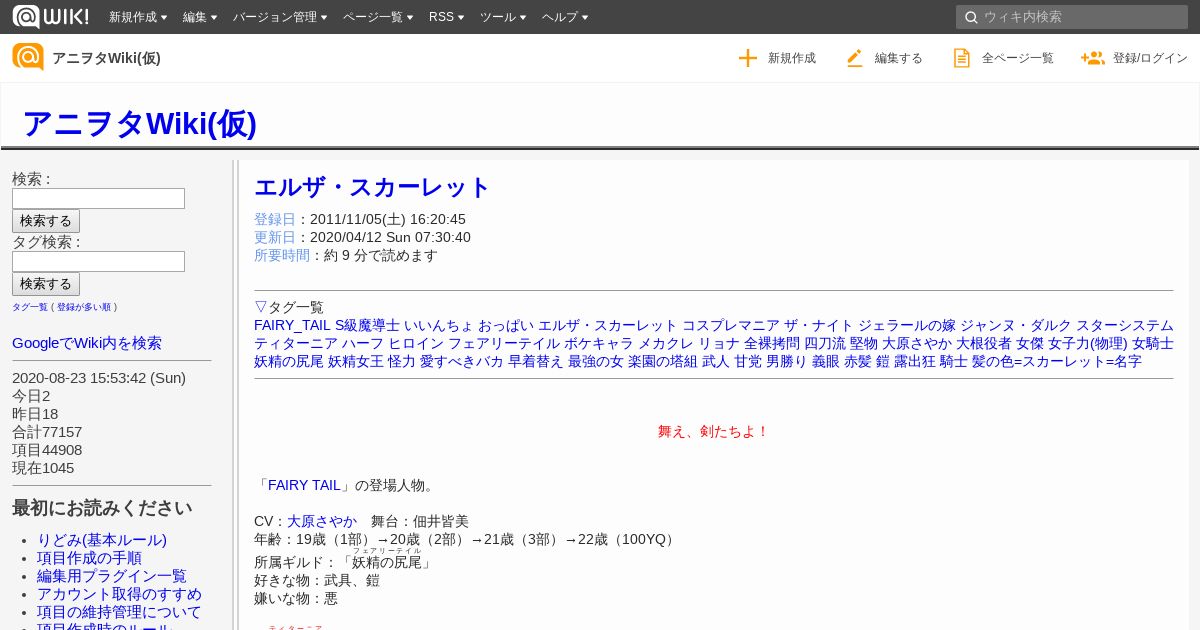This screenshot has width=1200, height=630.
Task: Open the ジェラールの嫁 tag
Action: 907,325
